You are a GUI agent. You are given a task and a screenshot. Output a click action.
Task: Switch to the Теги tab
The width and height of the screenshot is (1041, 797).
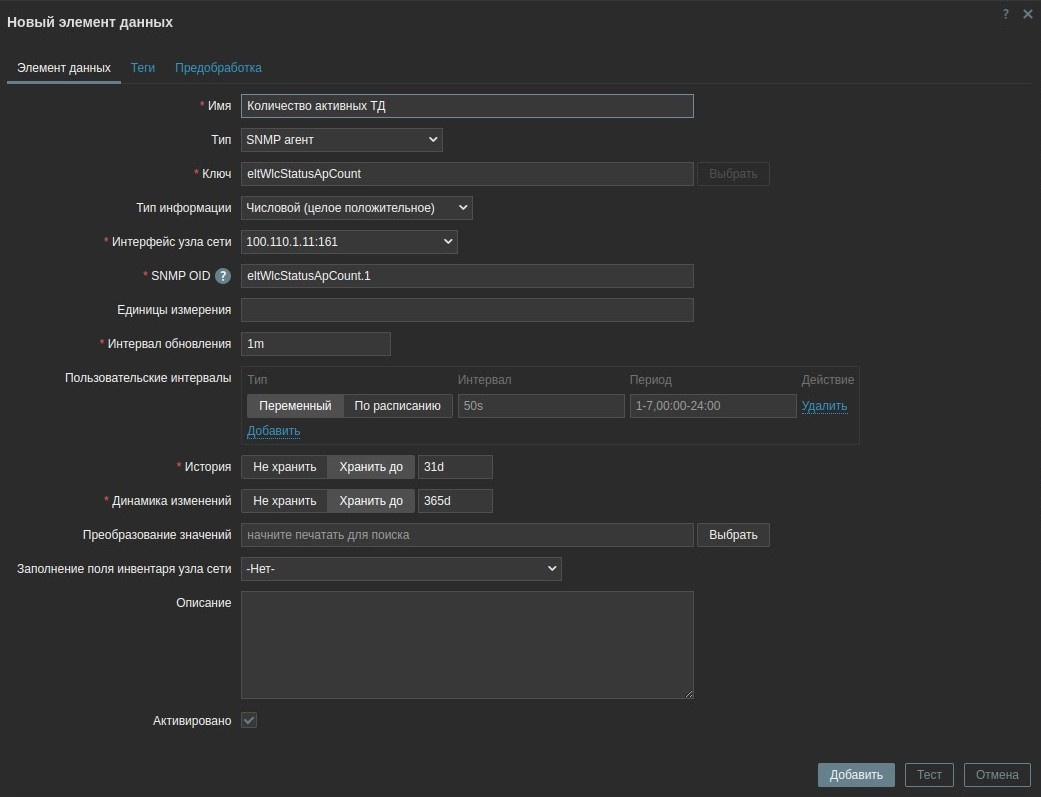[x=143, y=68]
